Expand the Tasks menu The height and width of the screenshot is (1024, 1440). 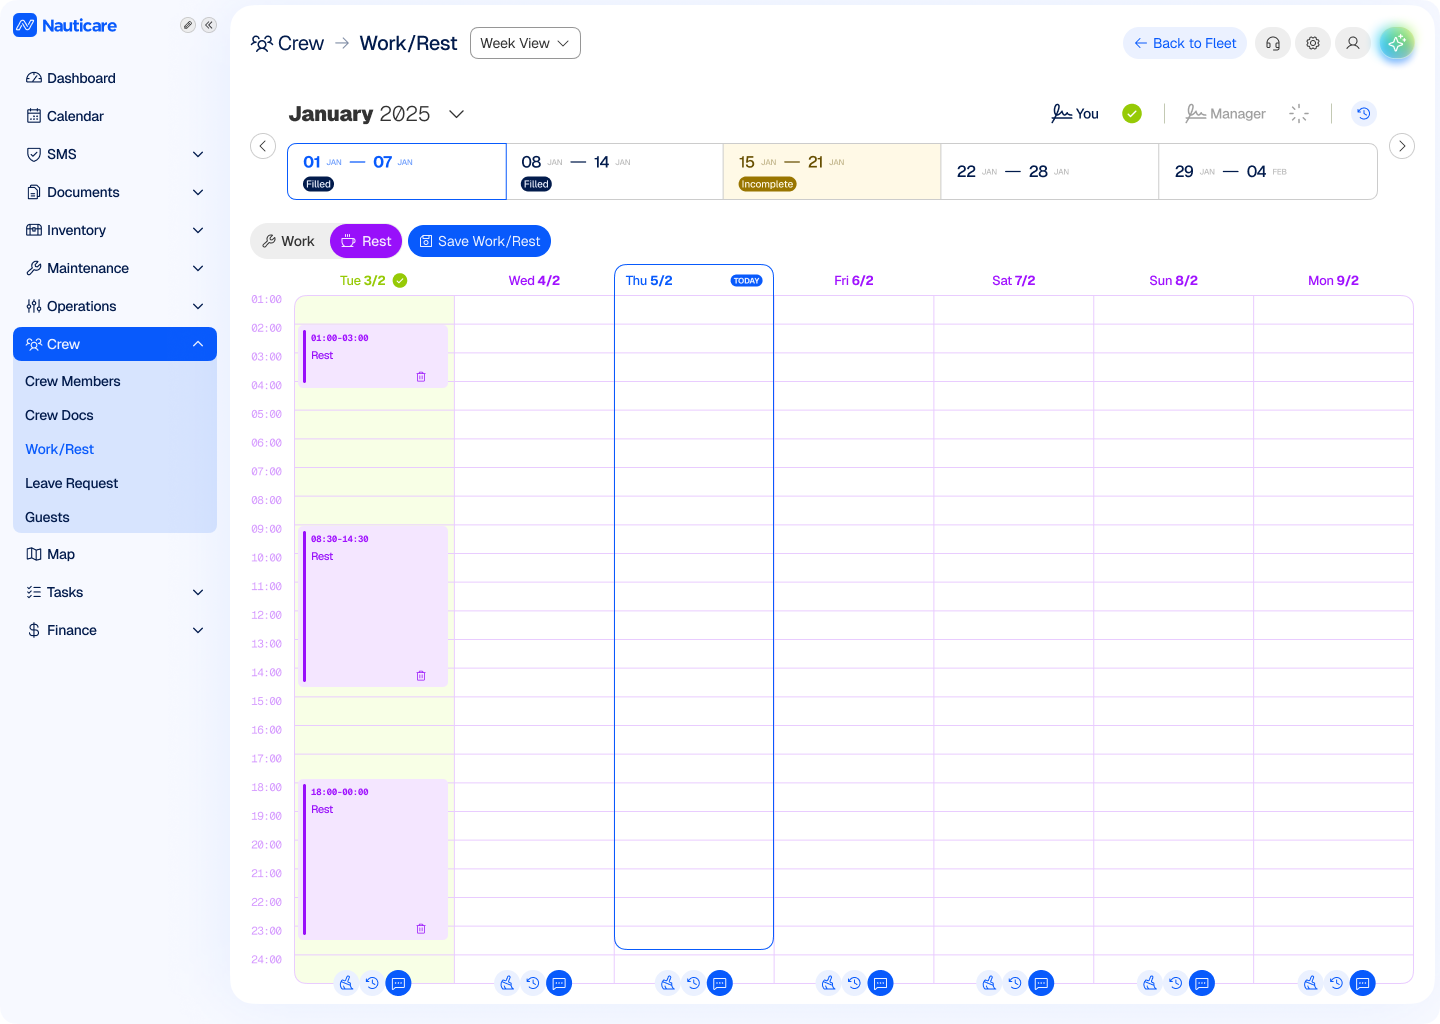[115, 592]
